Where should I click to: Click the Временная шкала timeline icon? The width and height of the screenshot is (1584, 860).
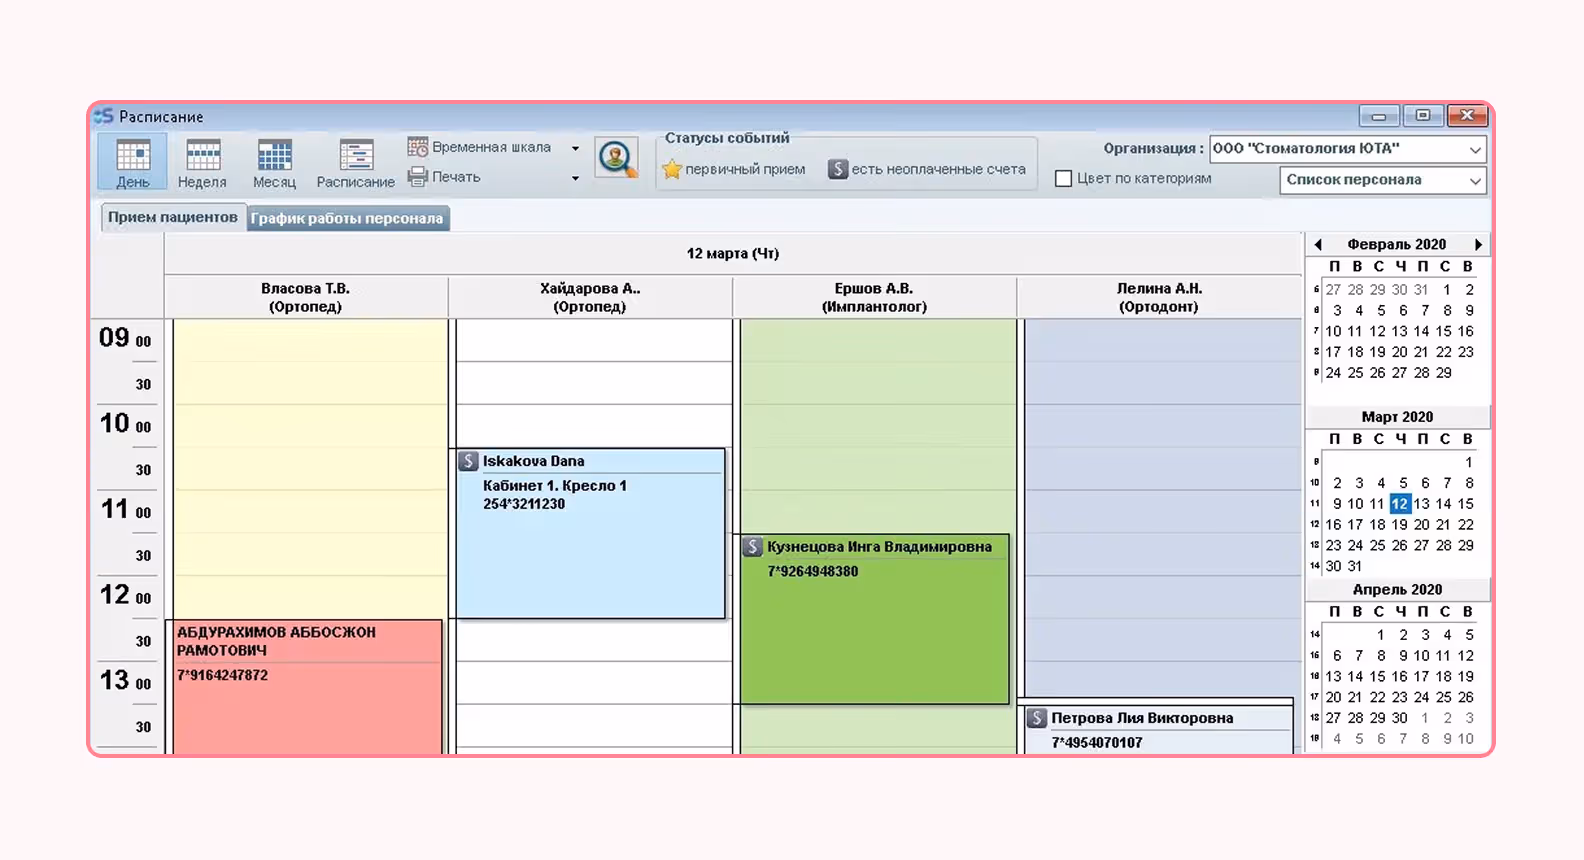(x=418, y=147)
